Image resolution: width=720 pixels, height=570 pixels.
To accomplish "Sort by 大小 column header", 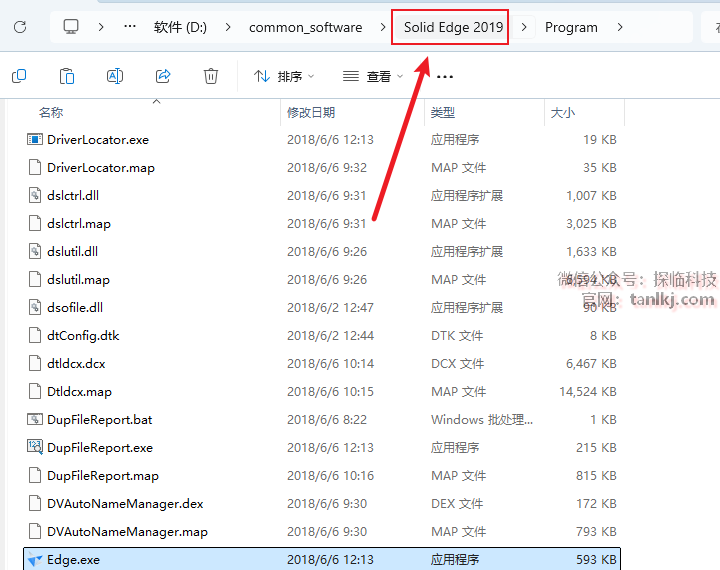I will [x=562, y=113].
